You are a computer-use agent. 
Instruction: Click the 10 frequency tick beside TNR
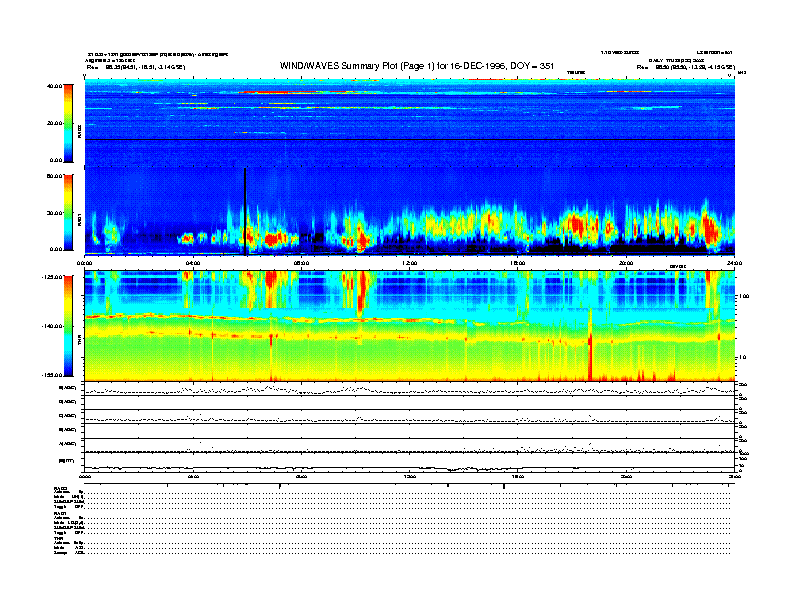[743, 358]
